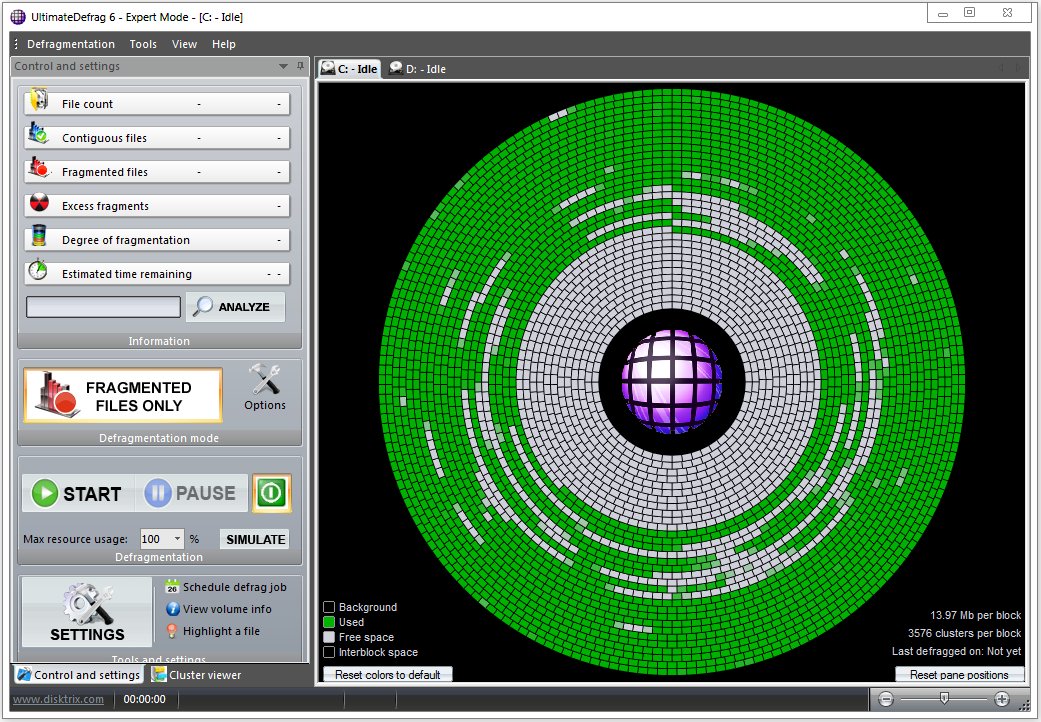Toggle the Background color checkbox
Viewport: 1041px width, 722px height.
(329, 607)
